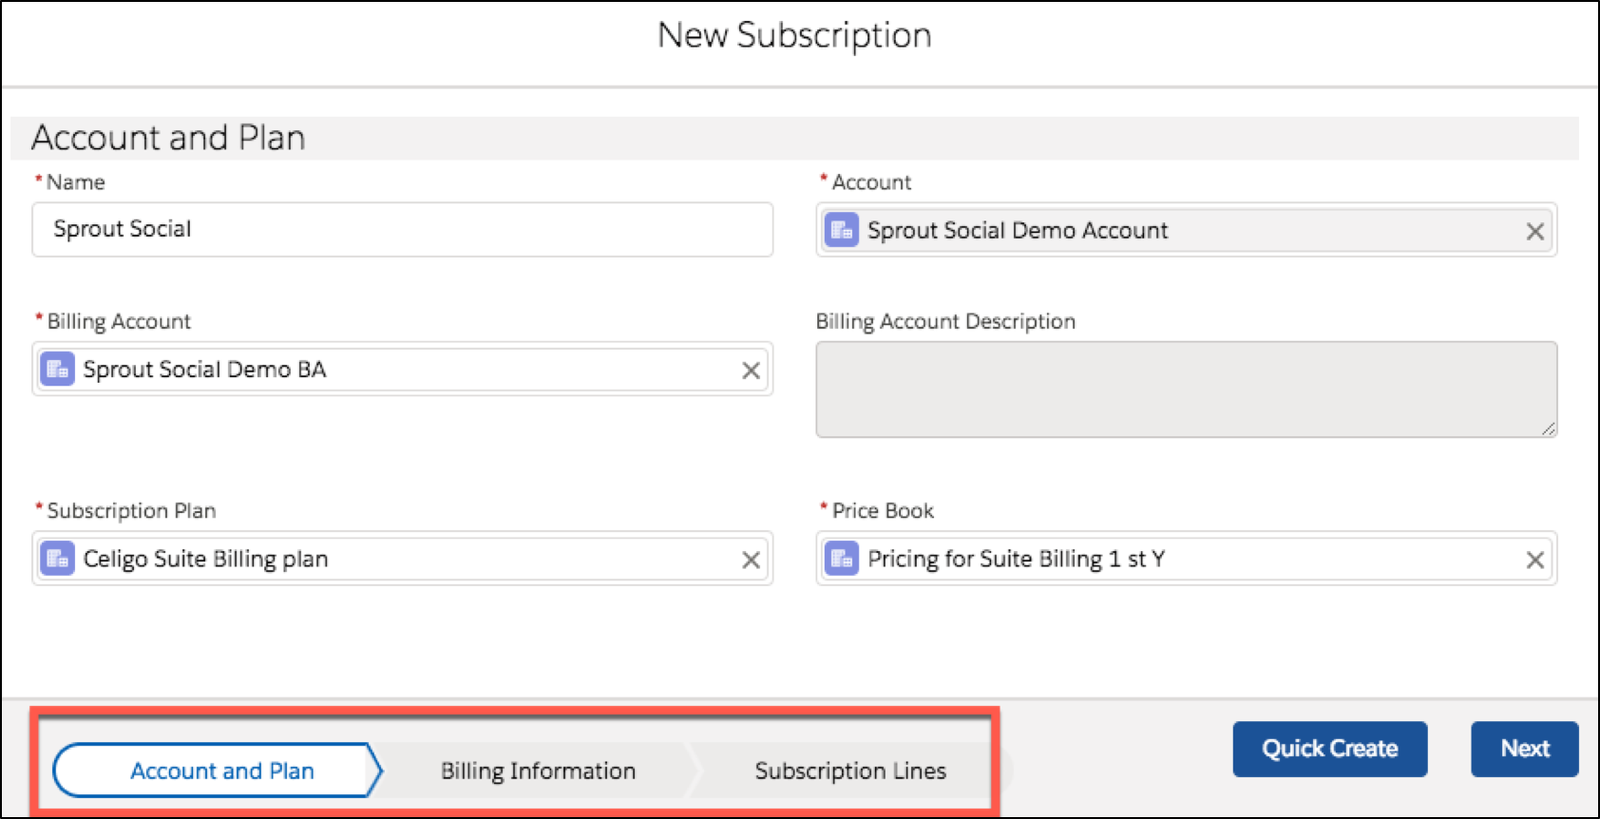This screenshot has height=819, width=1600.
Task: Select the Account and Plan step
Action: point(218,770)
